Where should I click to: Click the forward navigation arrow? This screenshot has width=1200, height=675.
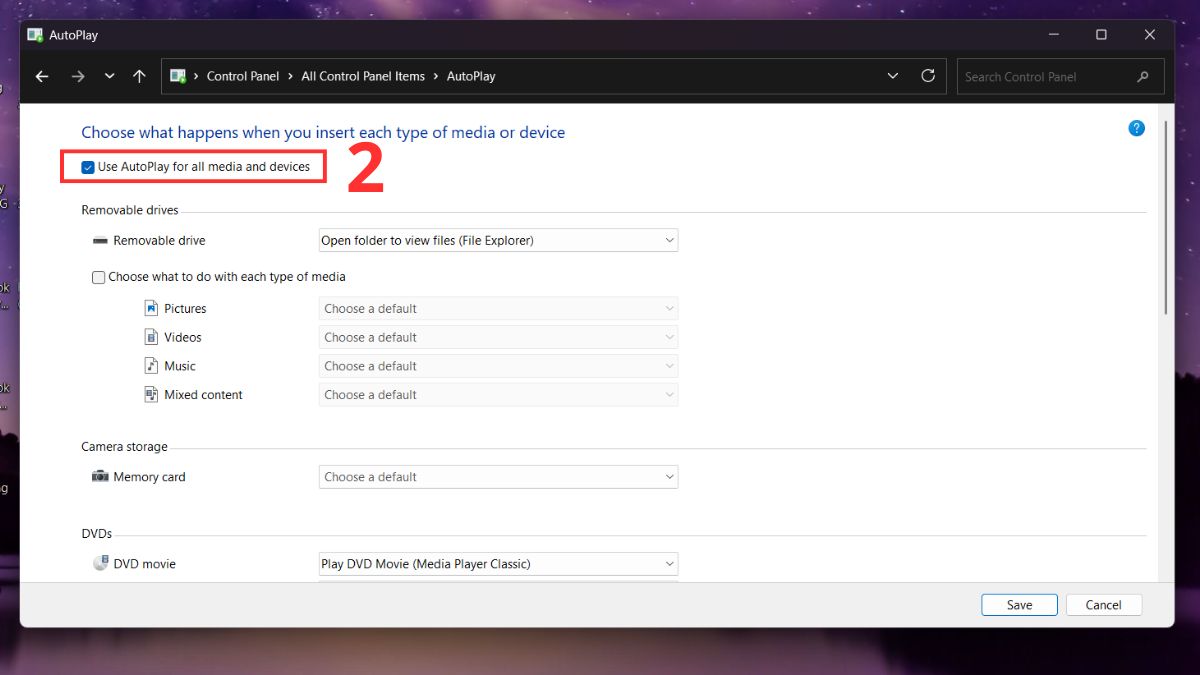78,76
